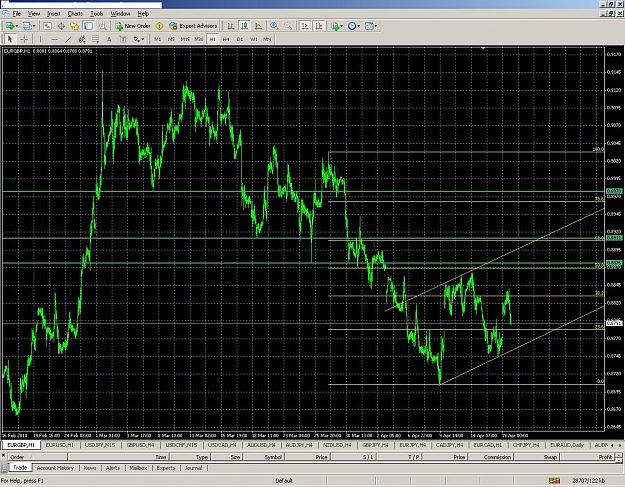Set timeframe to M5
Image resolution: width=625 pixels, height=487 pixels.
pos(171,39)
